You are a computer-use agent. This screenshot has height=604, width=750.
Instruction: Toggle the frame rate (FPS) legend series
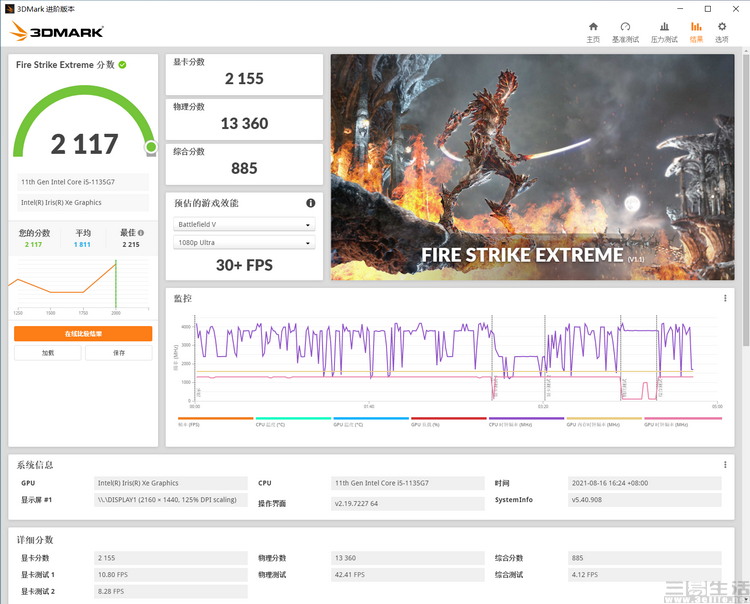[215, 423]
